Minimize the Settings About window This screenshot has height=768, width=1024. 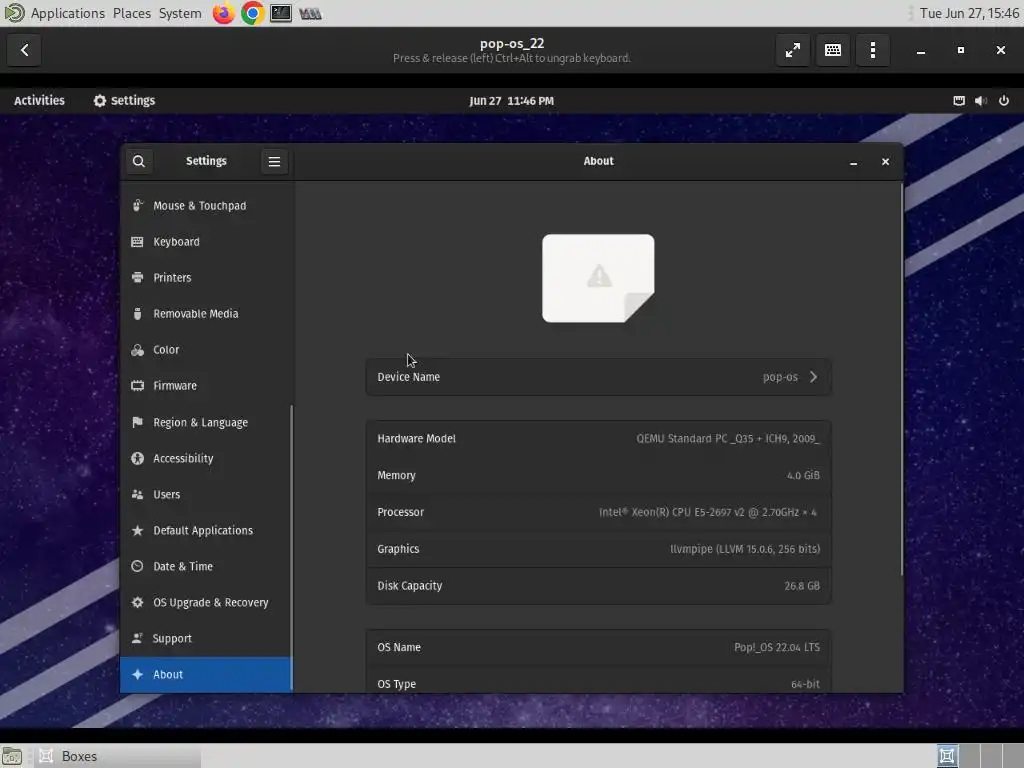(853, 162)
